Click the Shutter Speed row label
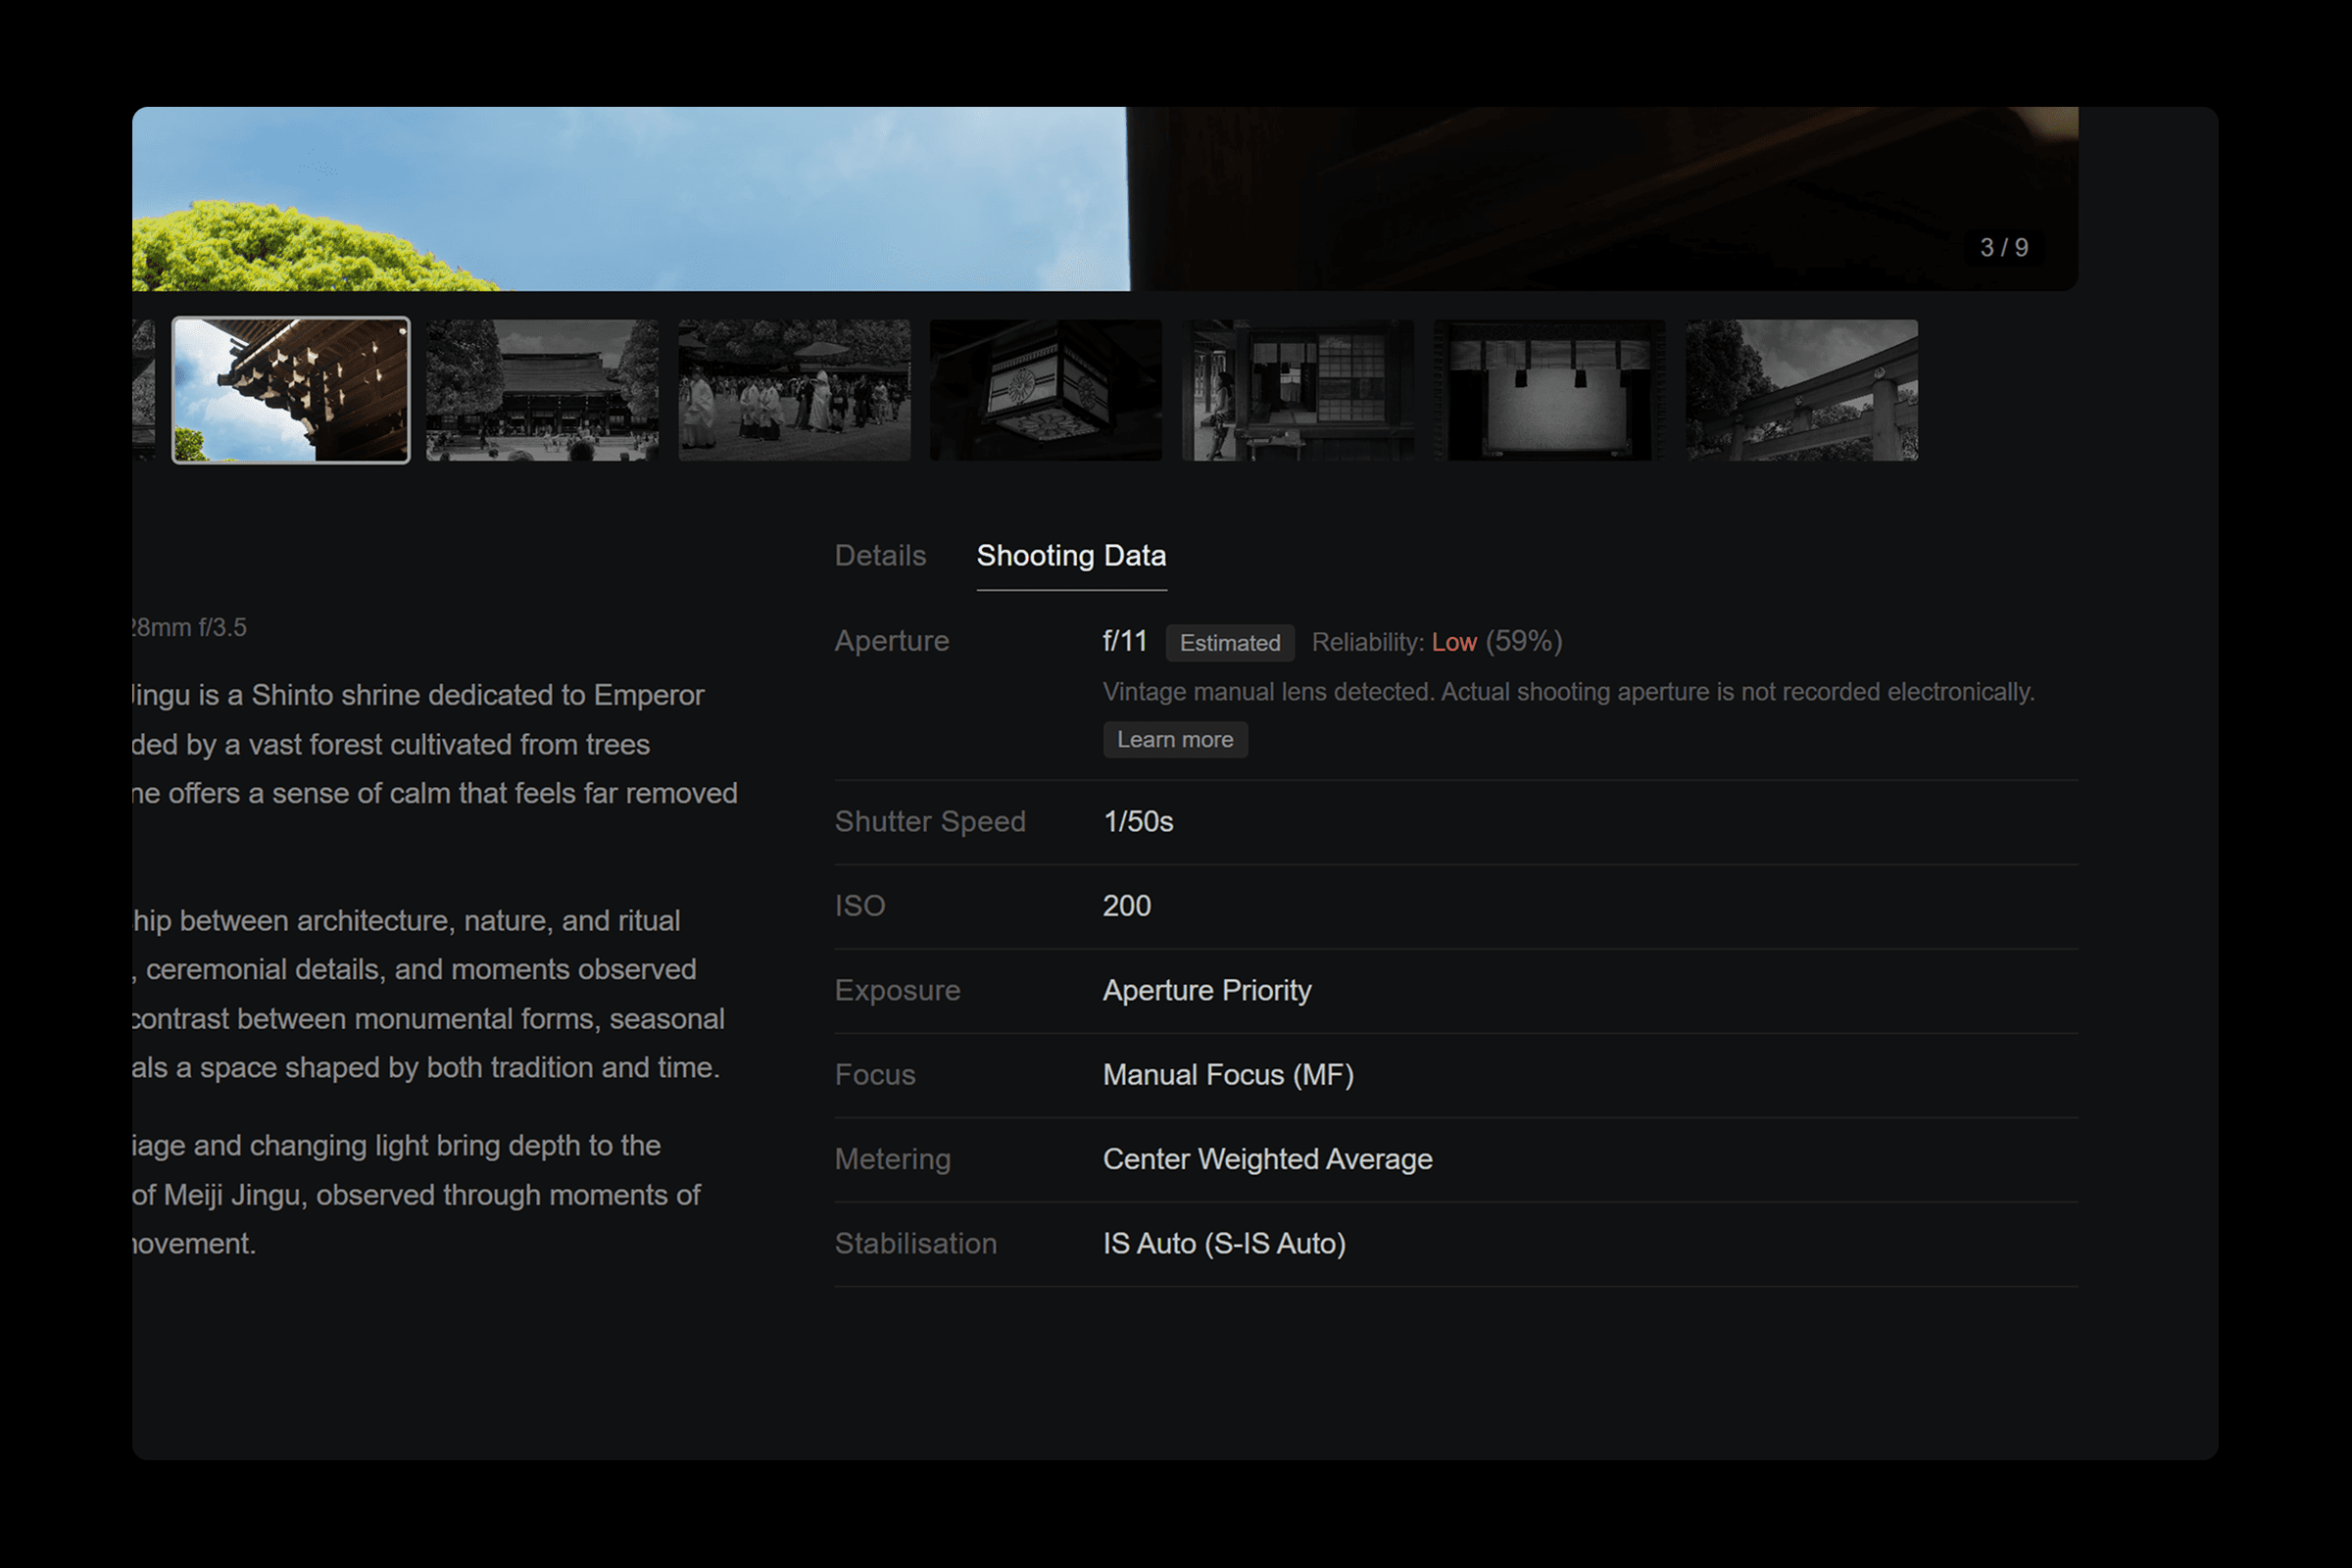The image size is (2352, 1568). [930, 822]
